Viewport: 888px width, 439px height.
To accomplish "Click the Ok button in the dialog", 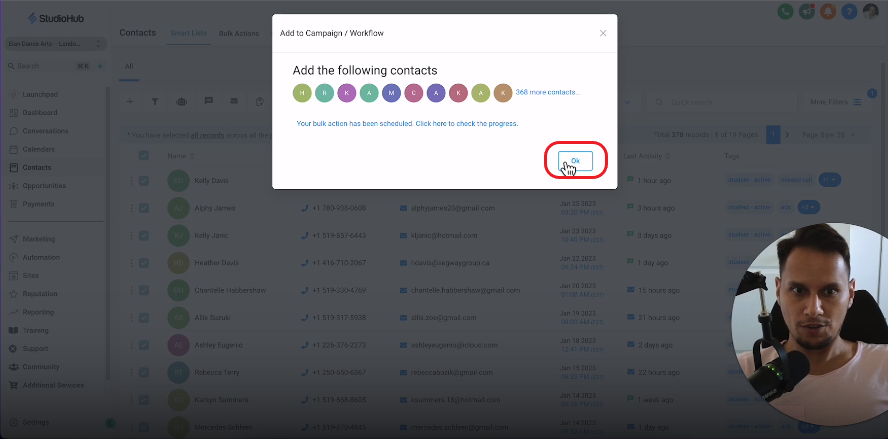I will click(575, 161).
